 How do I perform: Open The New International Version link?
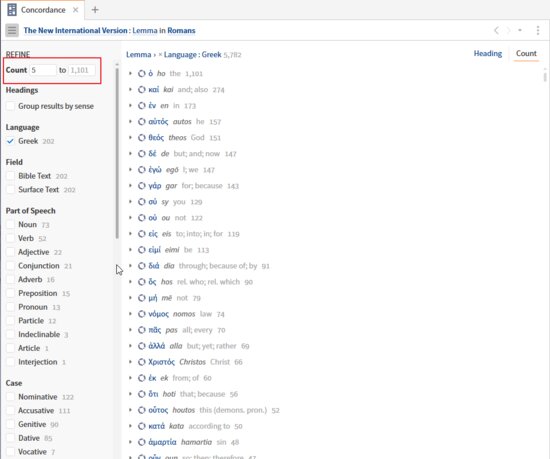click(75, 31)
